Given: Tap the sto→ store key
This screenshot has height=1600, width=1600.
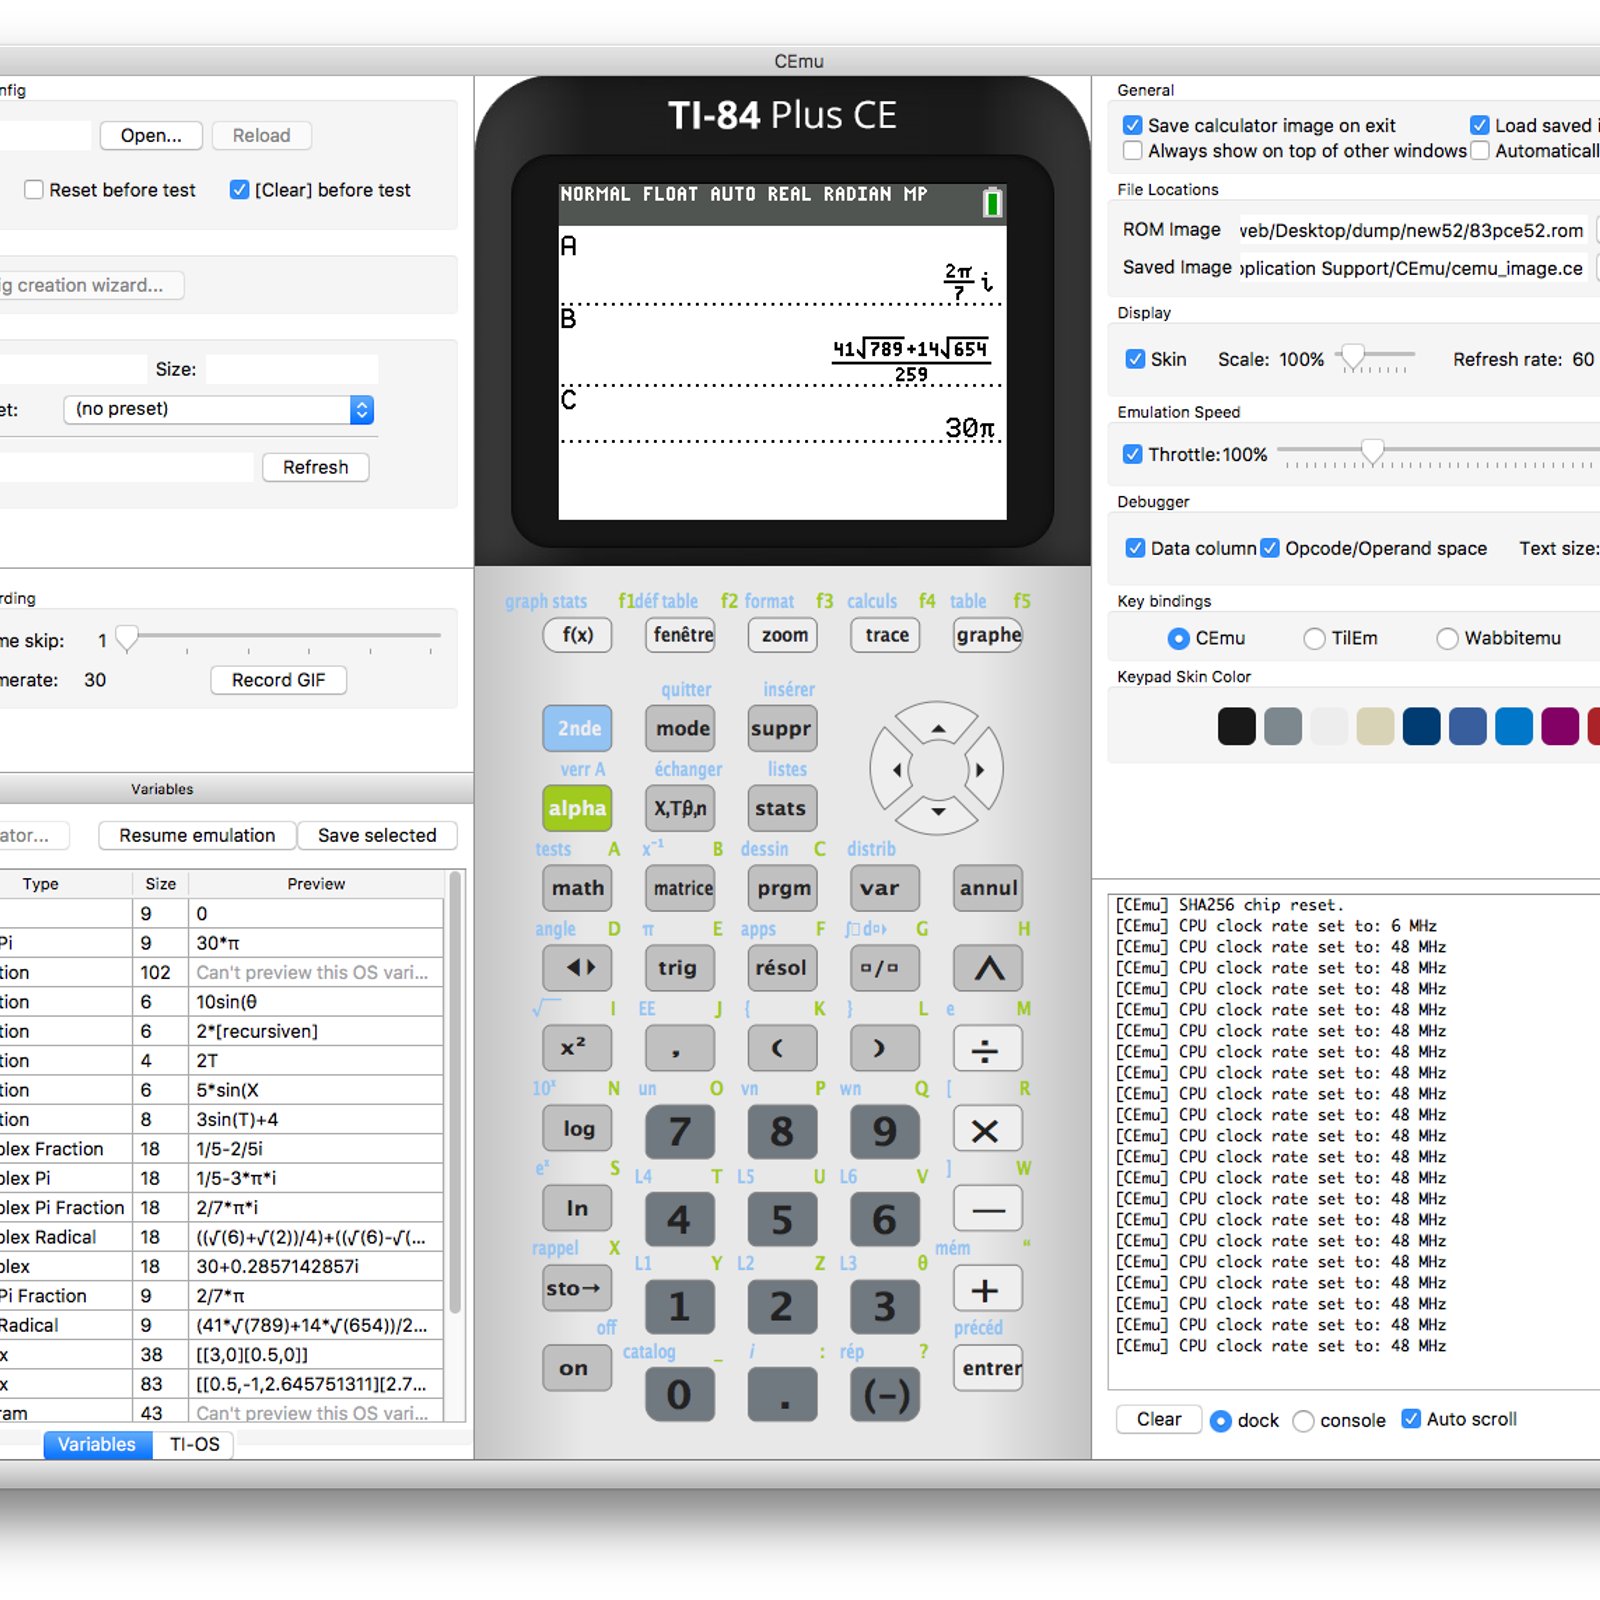Looking at the screenshot, I should coord(577,1288).
